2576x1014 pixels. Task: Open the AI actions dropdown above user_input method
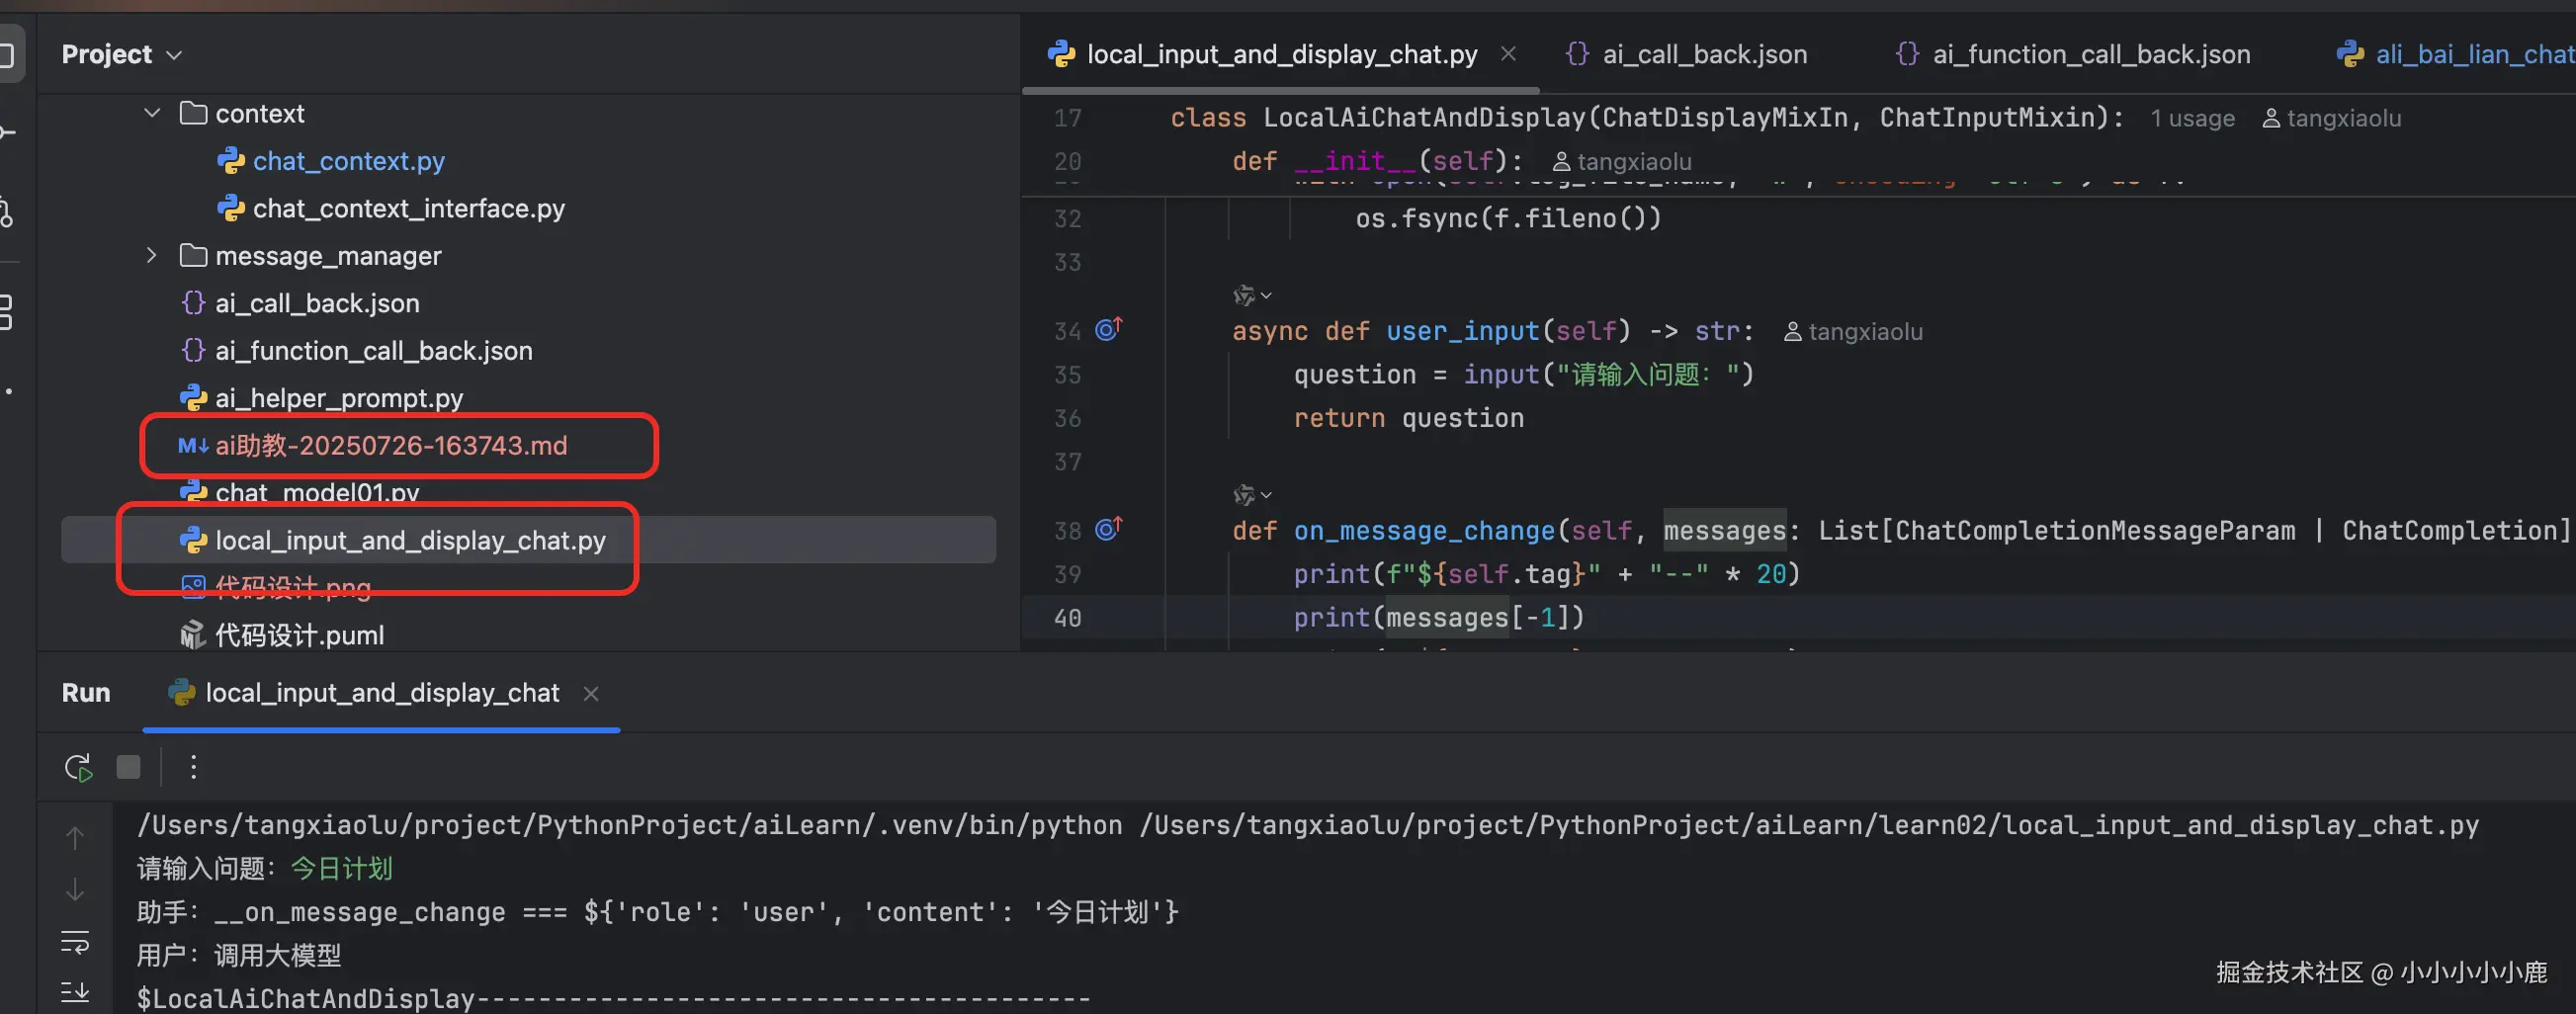pyautogui.click(x=1251, y=295)
